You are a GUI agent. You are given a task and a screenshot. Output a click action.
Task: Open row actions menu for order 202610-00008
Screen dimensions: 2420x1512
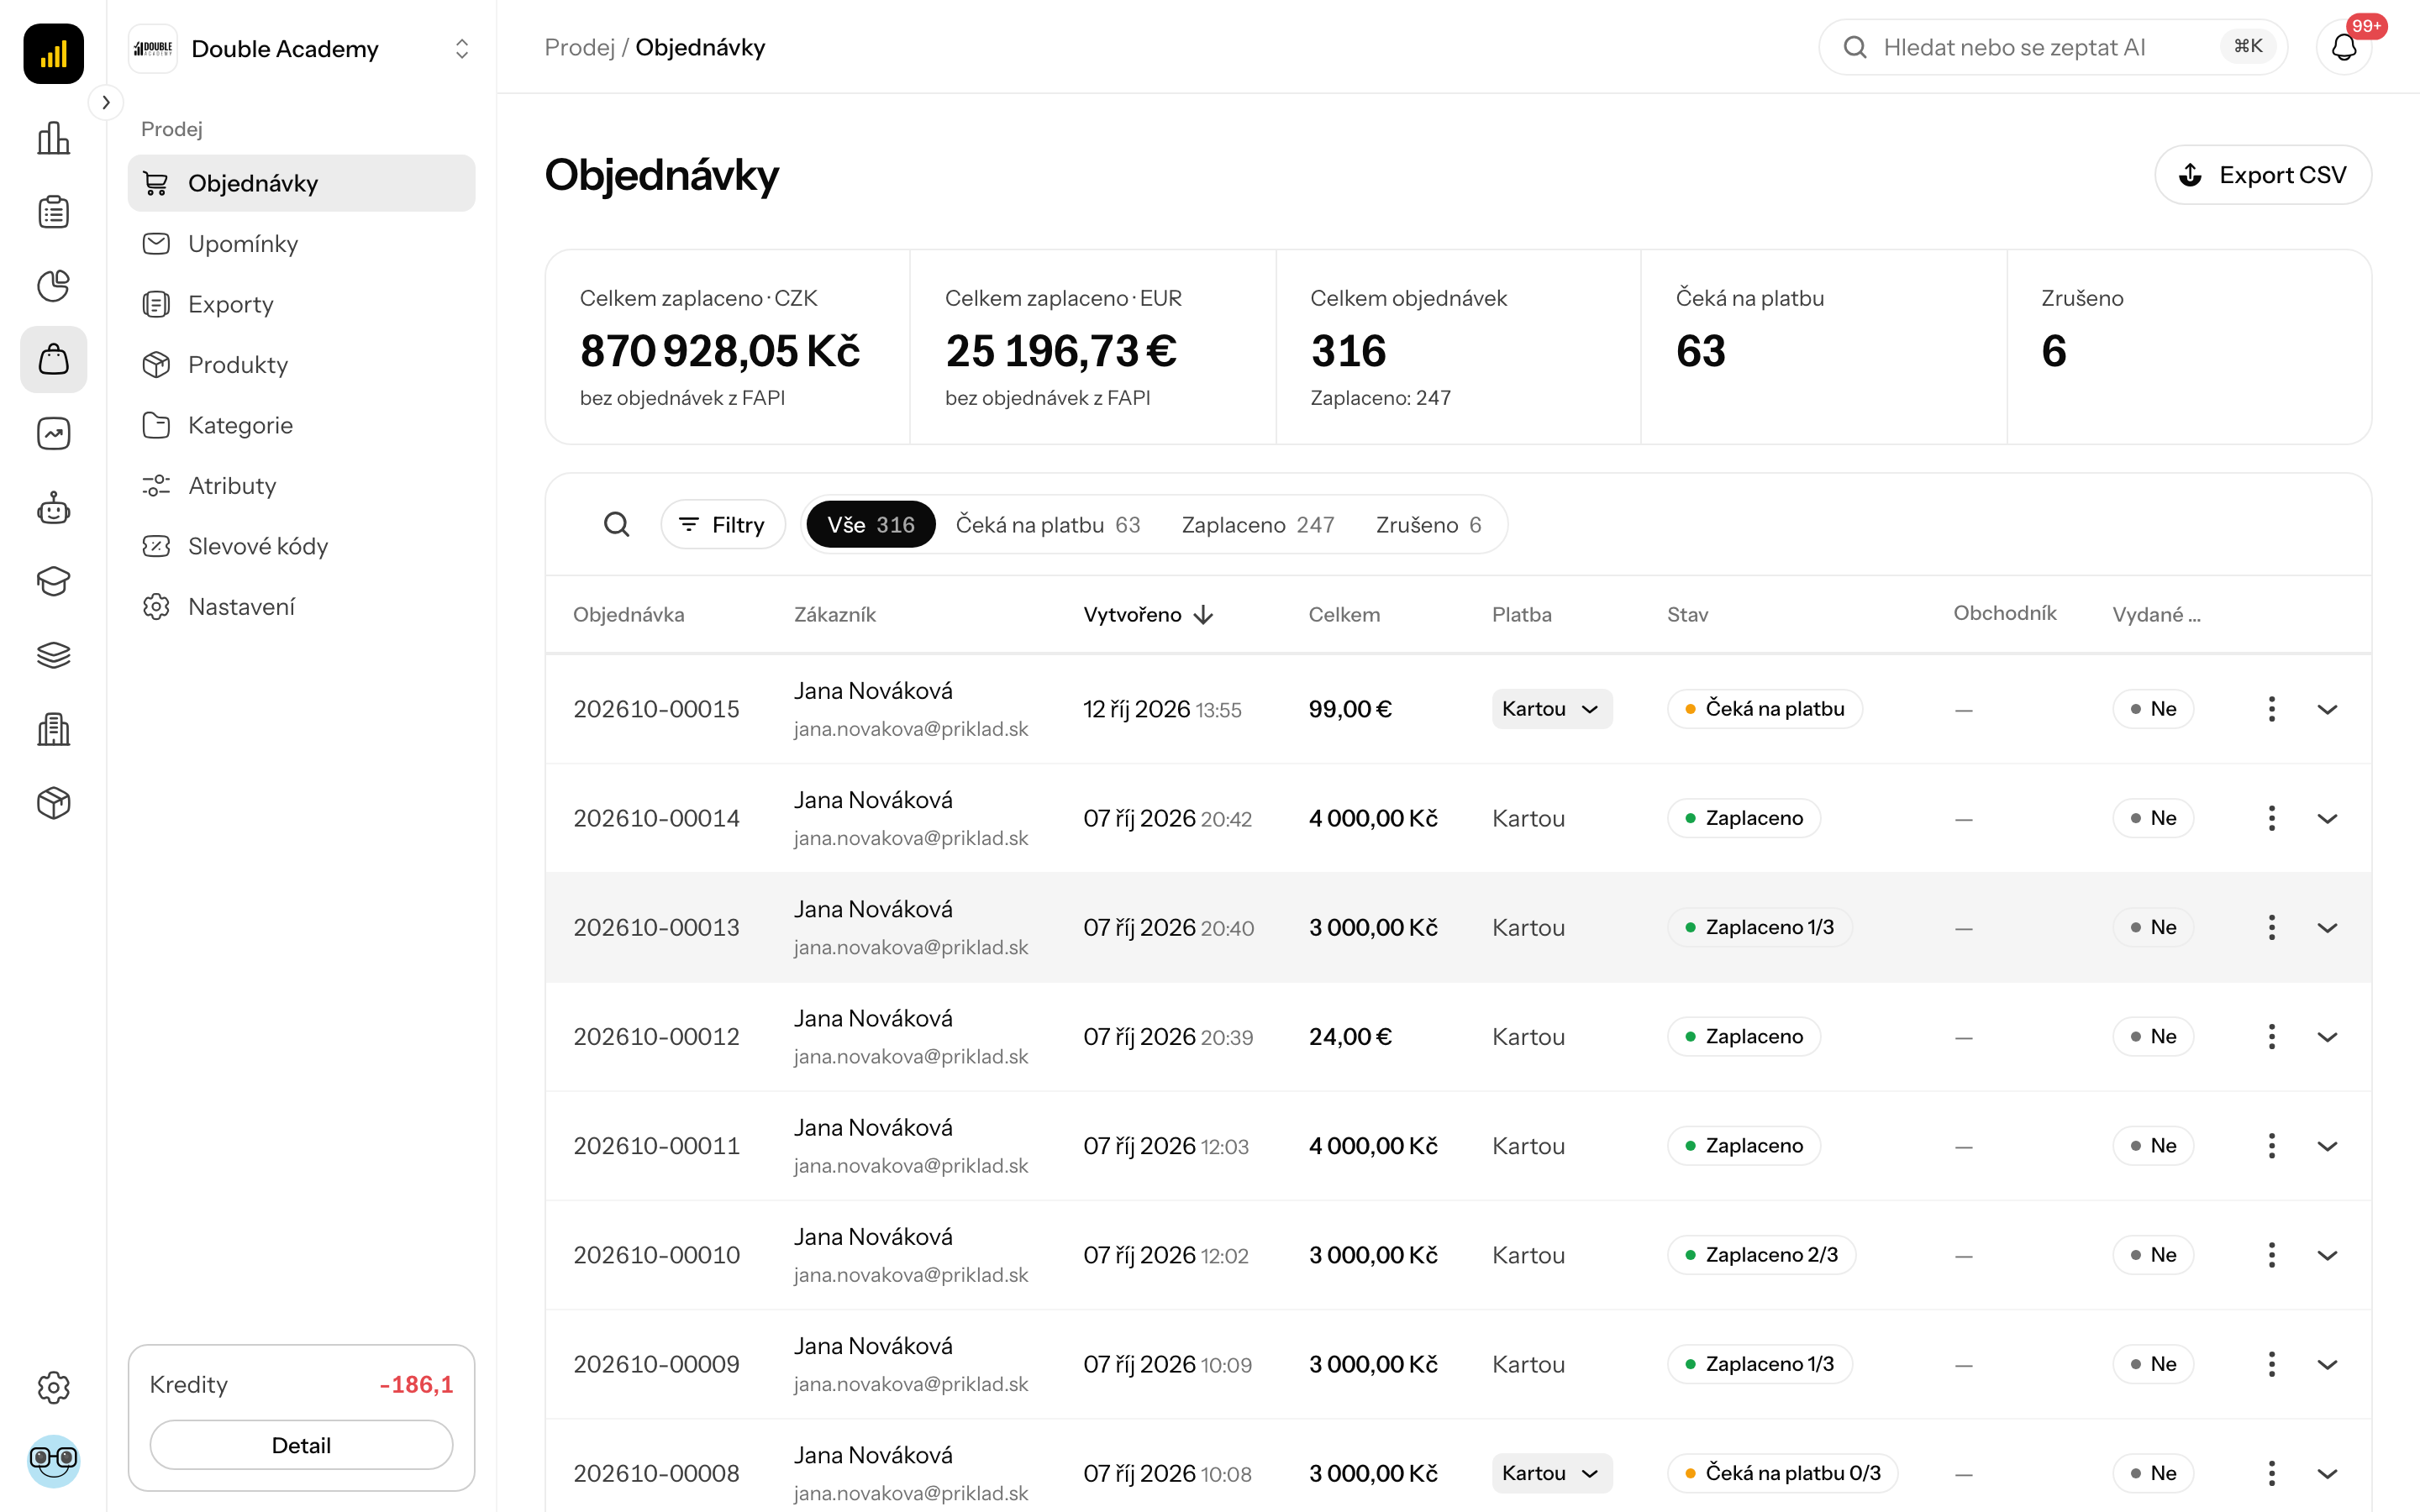[x=2271, y=1473]
